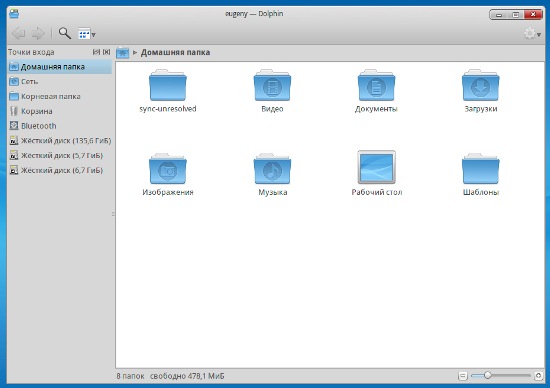
Task: Close the Dolphin window
Action: coord(533,14)
